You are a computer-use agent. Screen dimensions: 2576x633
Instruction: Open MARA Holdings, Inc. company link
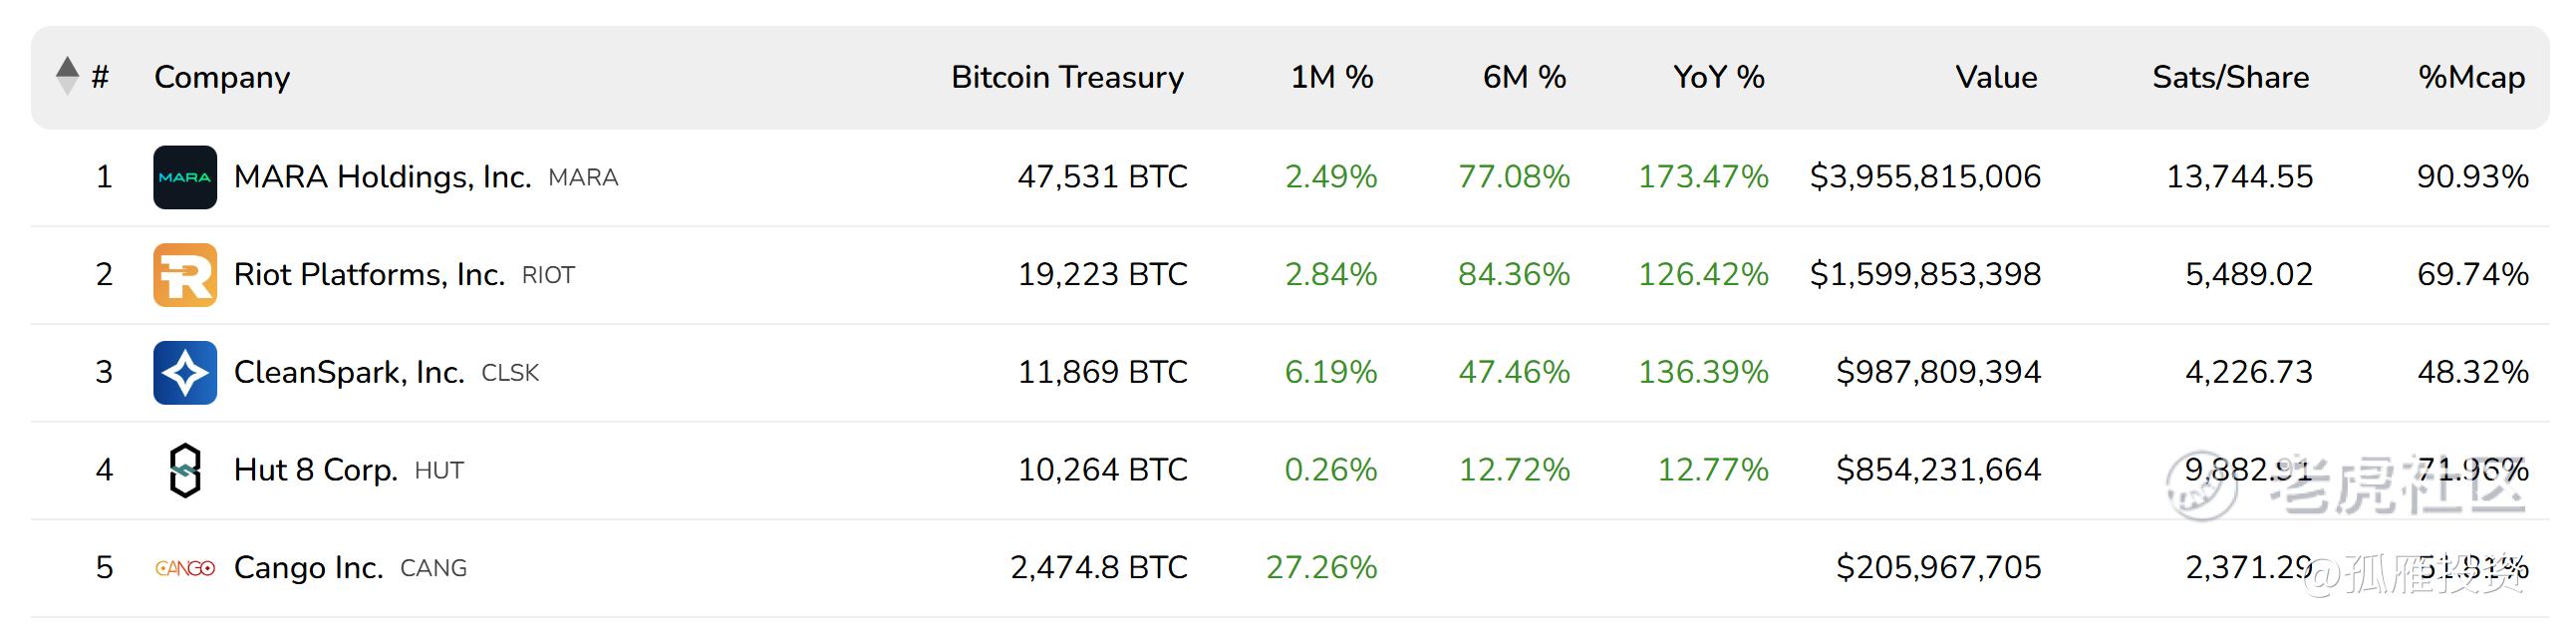tap(383, 177)
